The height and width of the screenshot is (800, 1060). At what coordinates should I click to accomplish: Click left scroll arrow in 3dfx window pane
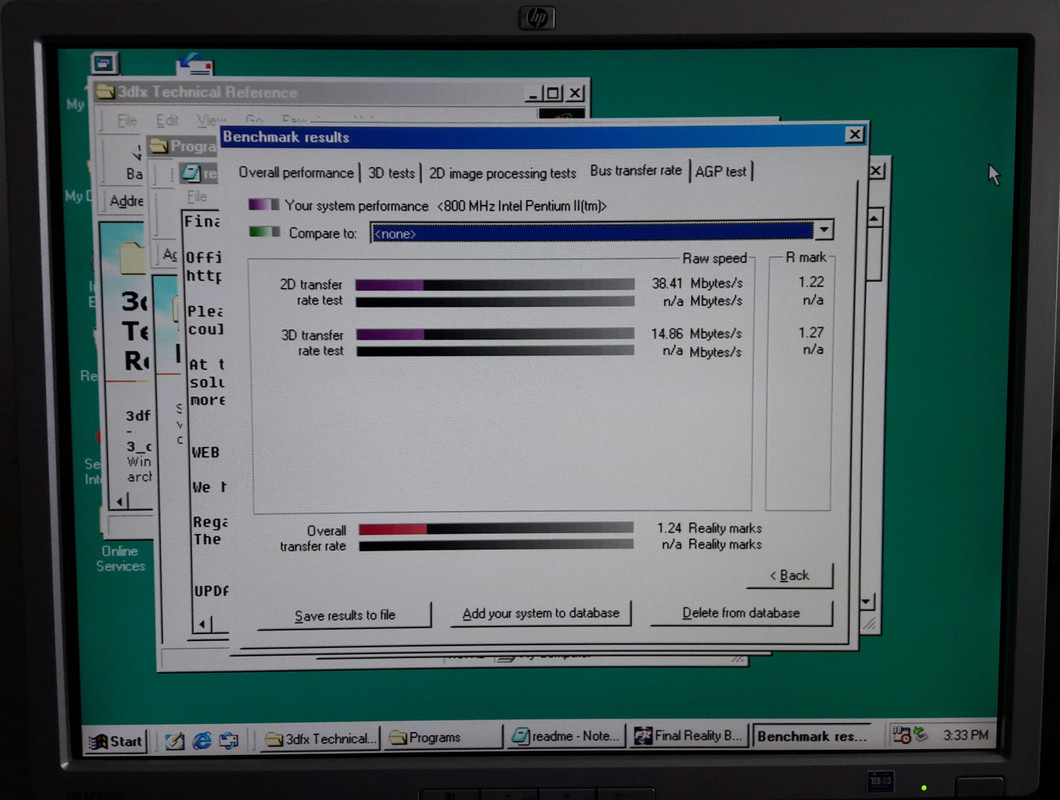(x=120, y=501)
